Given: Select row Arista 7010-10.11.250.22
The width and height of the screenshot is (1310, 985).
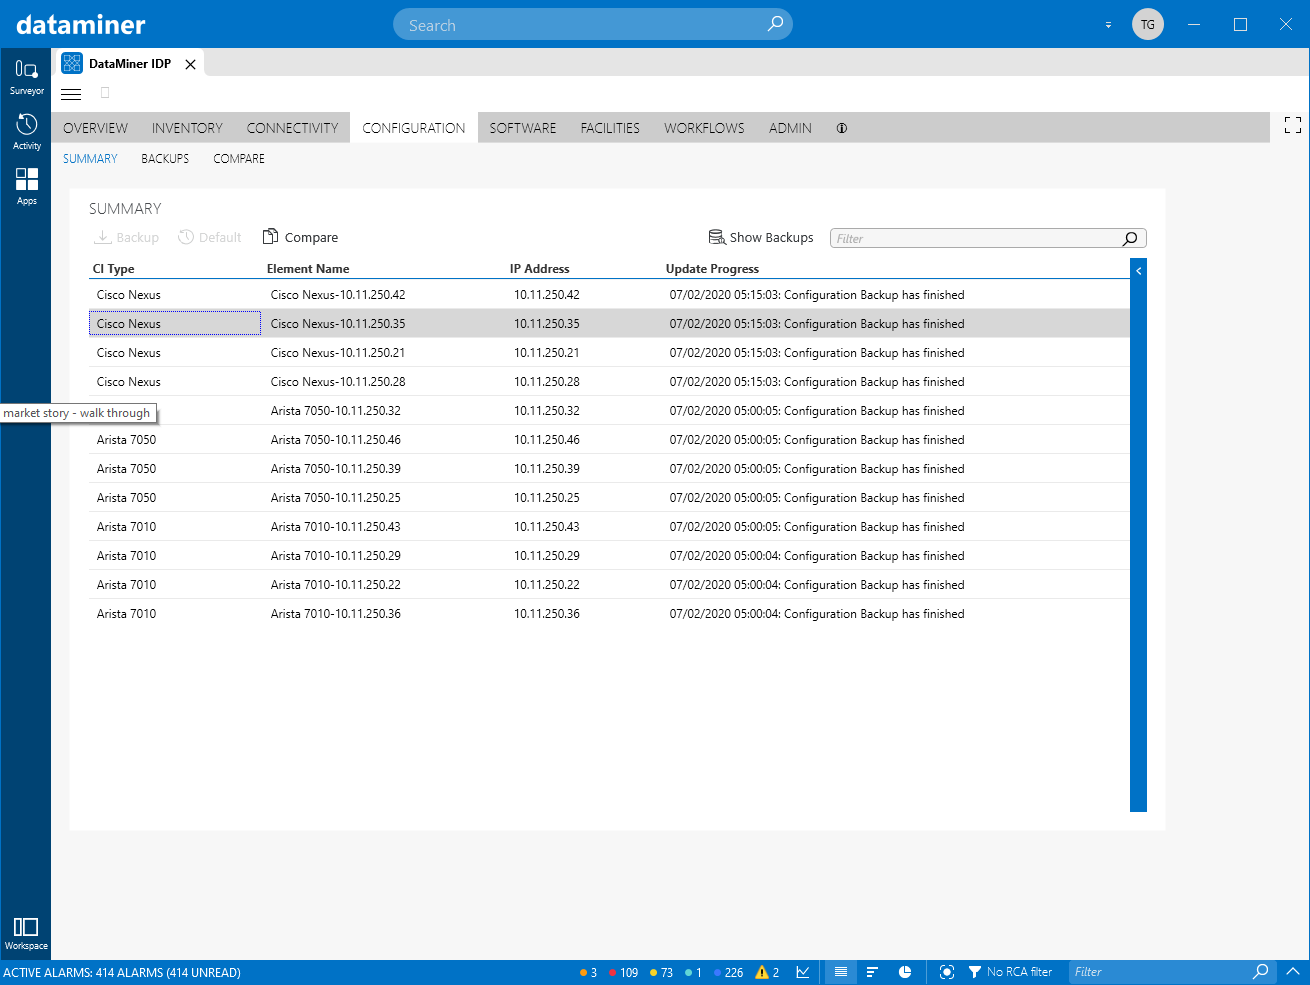Looking at the screenshot, I should pos(609,585).
